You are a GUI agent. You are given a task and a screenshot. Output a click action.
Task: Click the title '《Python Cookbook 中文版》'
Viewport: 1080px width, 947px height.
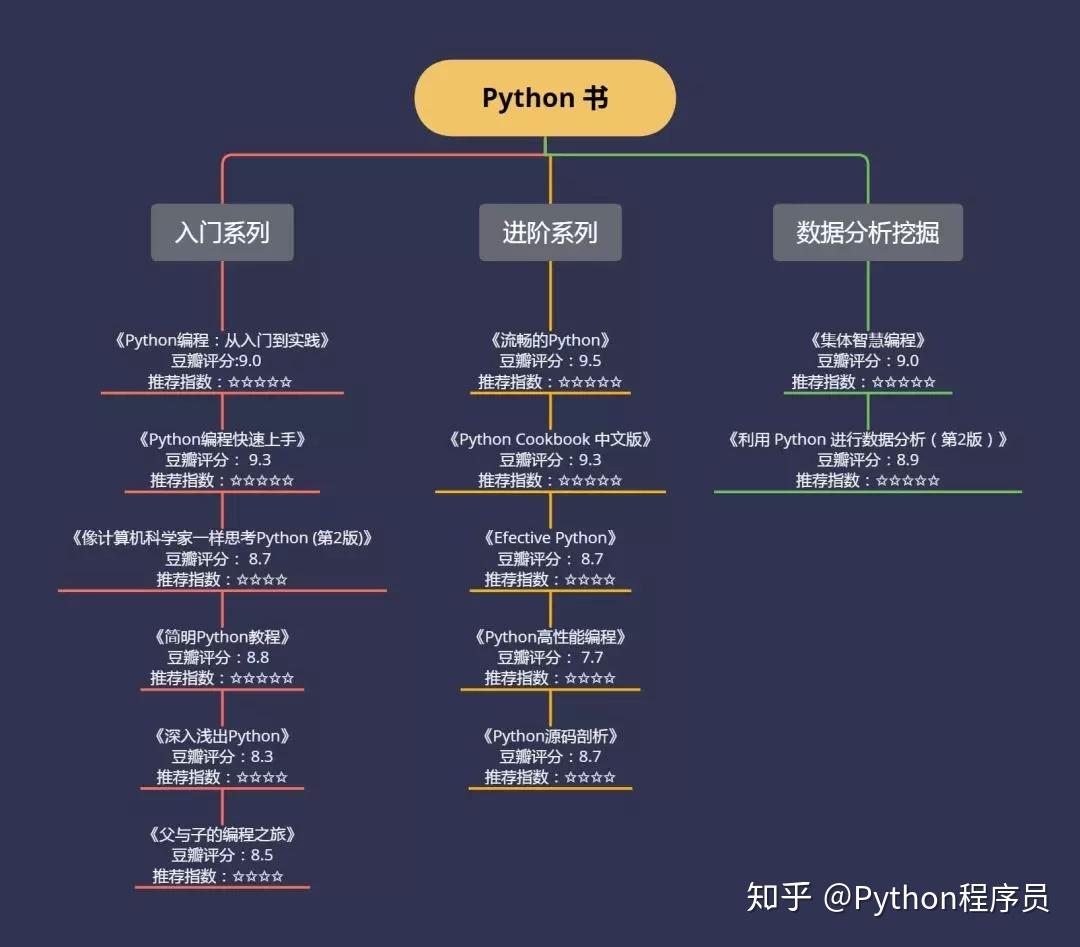tap(550, 439)
